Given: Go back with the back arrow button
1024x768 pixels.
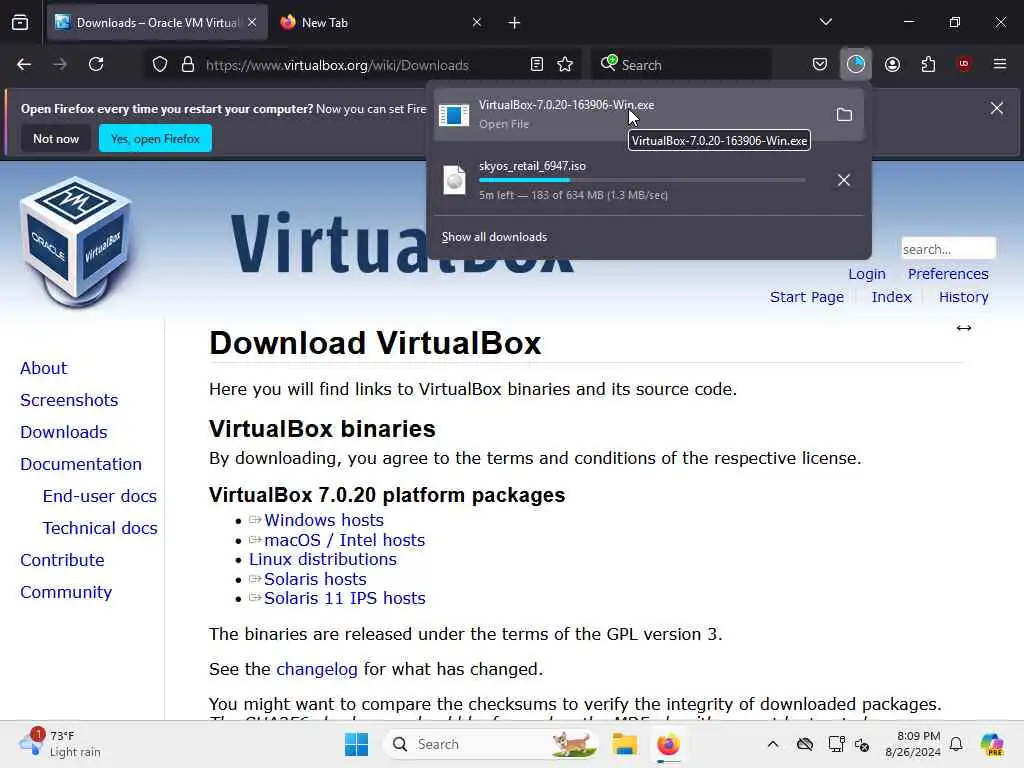Looking at the screenshot, I should [x=24, y=64].
